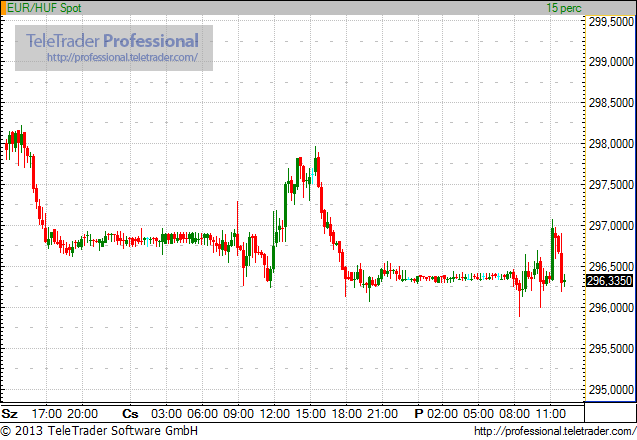Click the 20:00 time axis label
Image resolution: width=637 pixels, height=440 pixels.
point(82,414)
